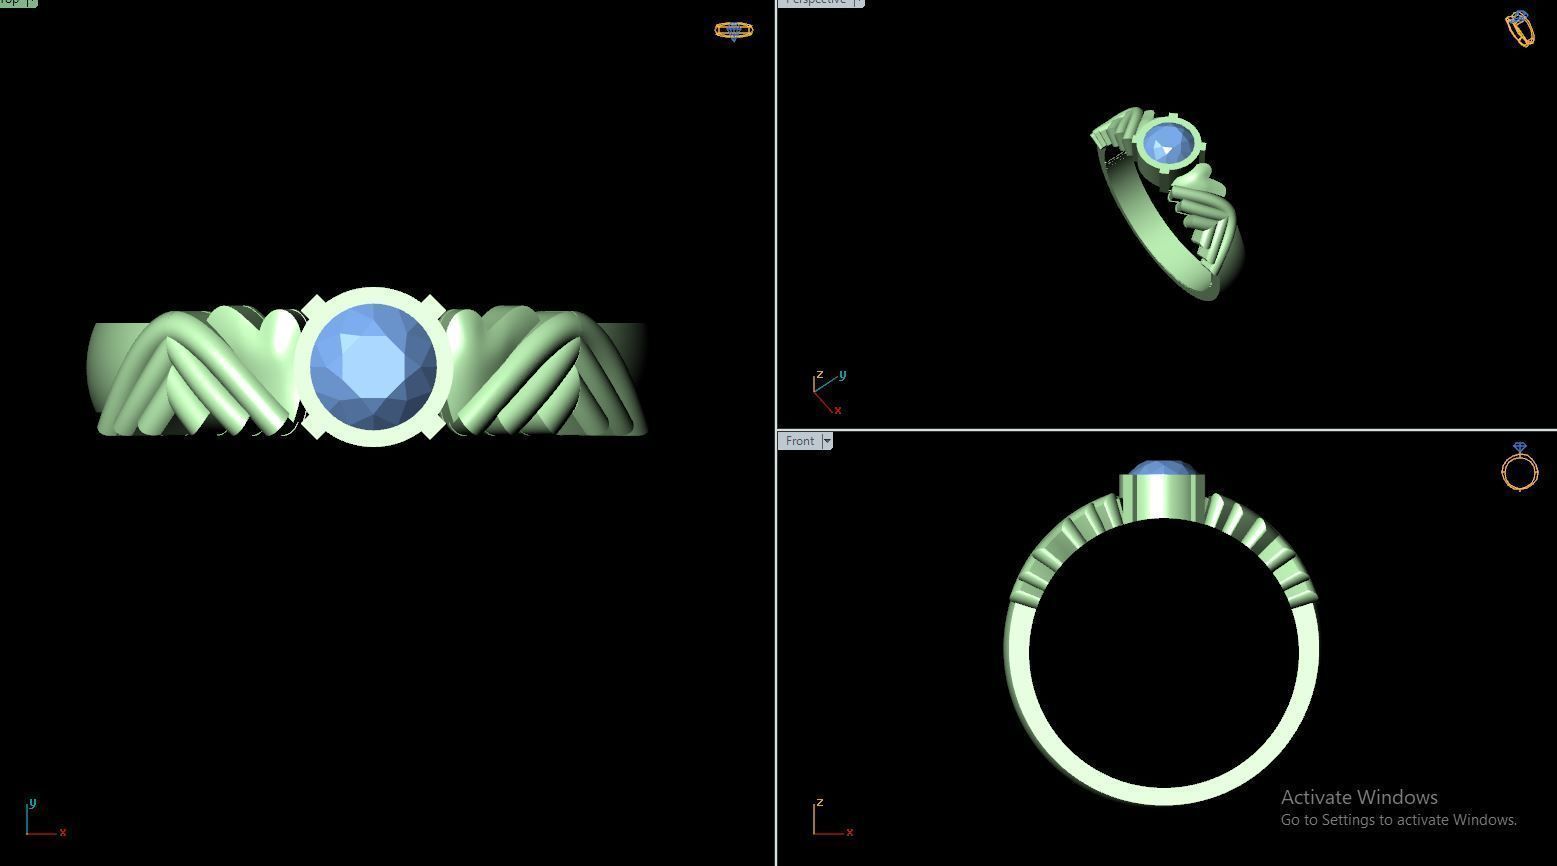Expand the Front viewport dropdown arrow

[x=827, y=441]
